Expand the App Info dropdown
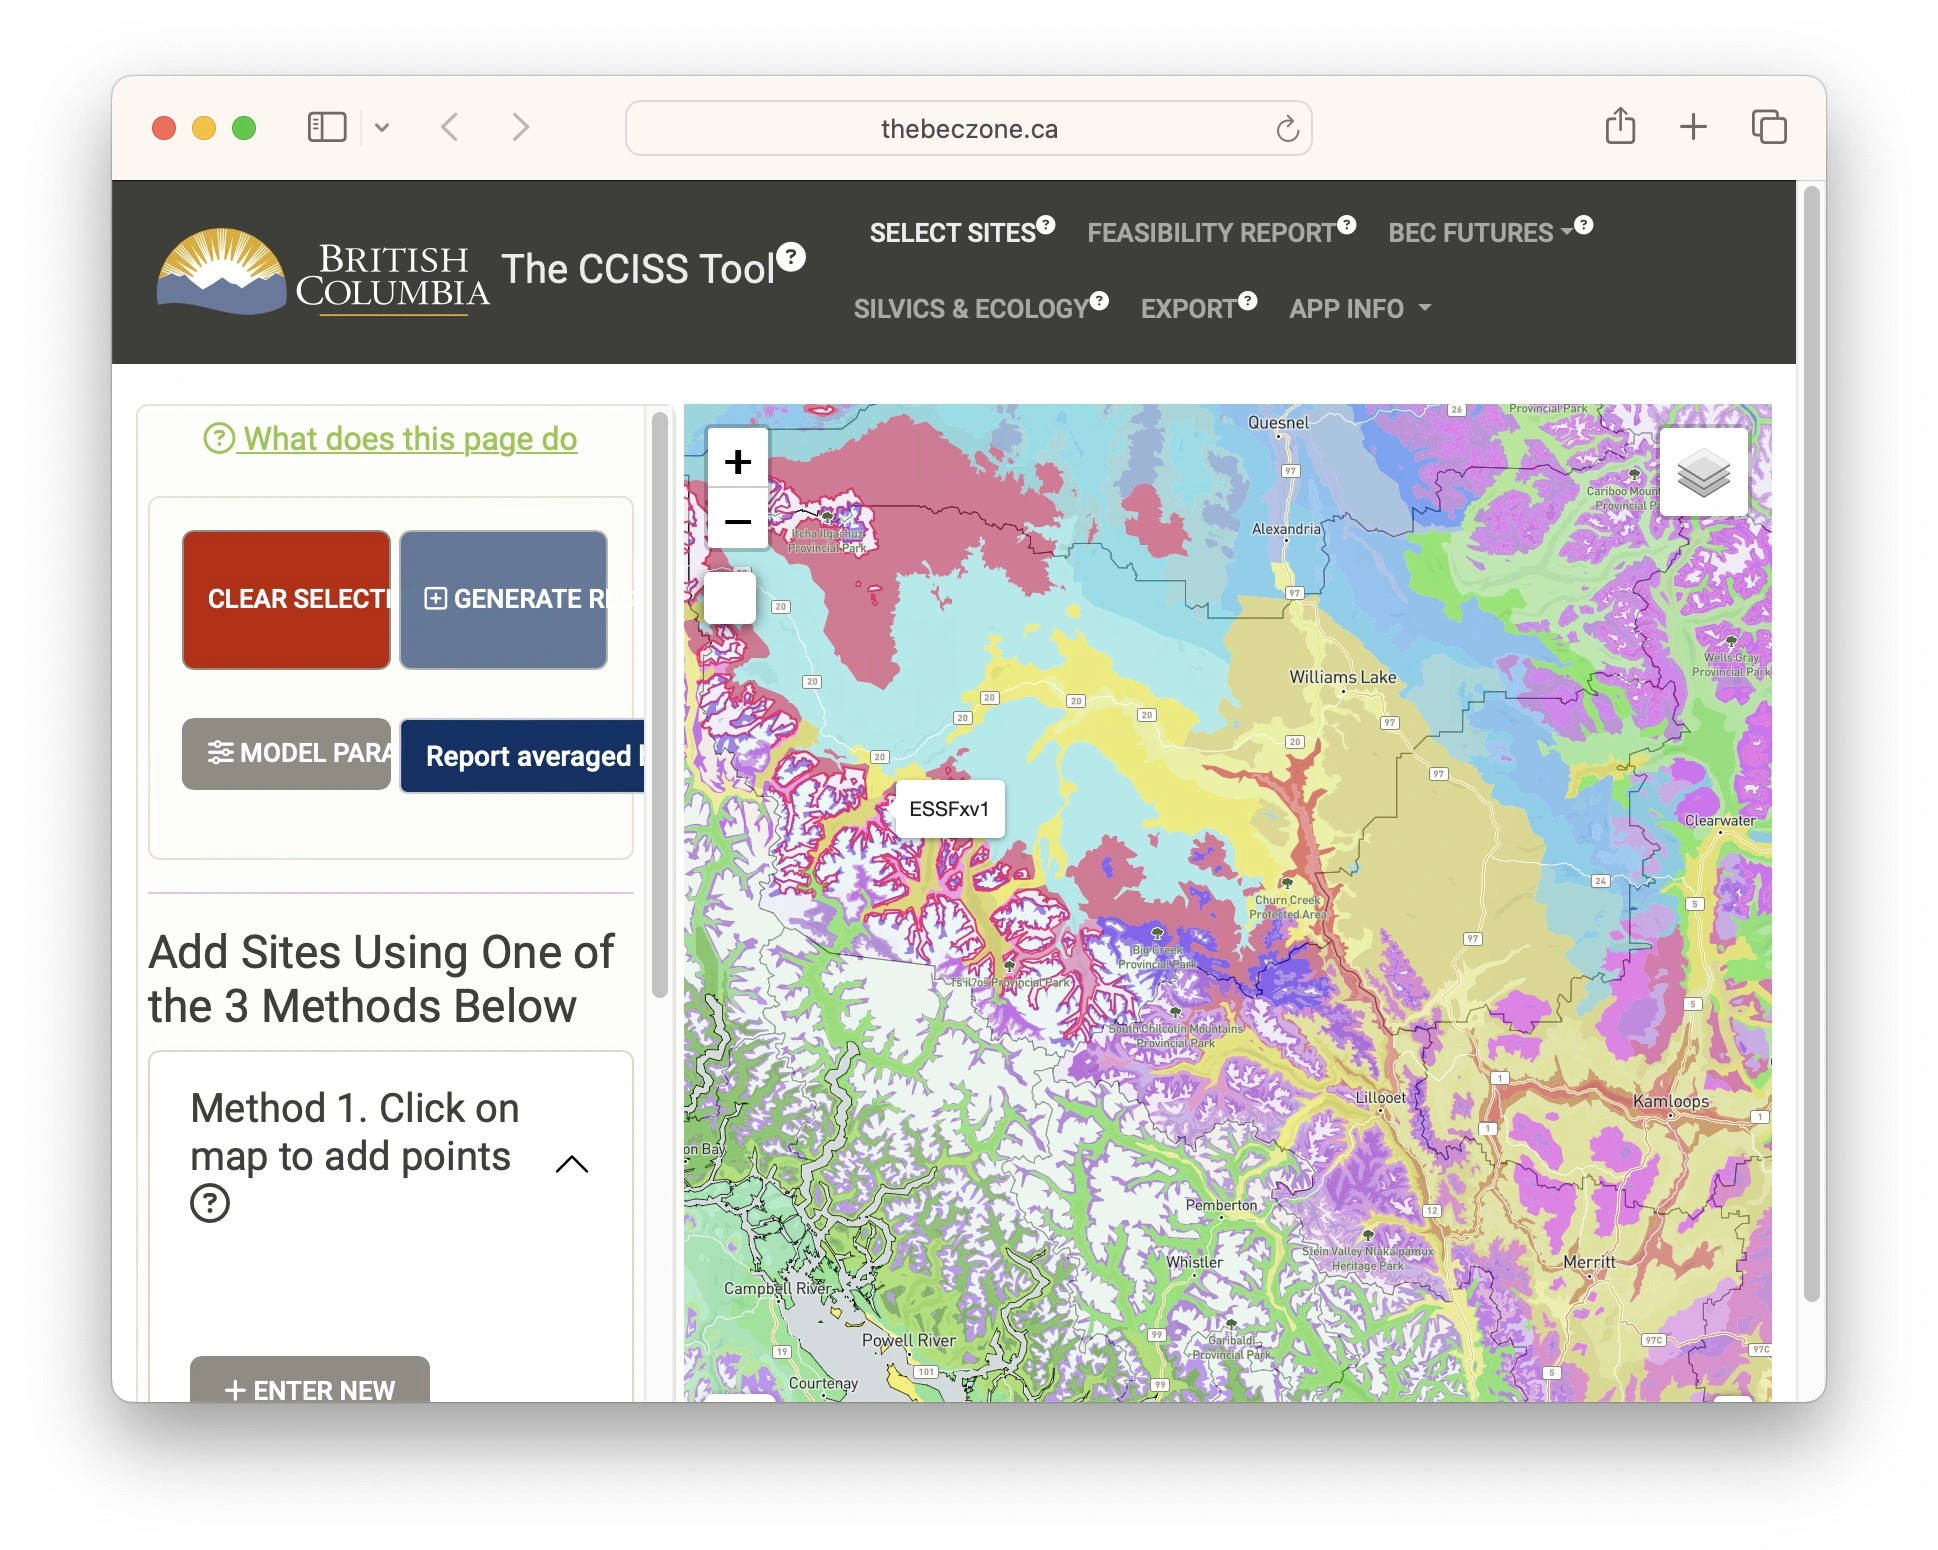The width and height of the screenshot is (1938, 1550). pyautogui.click(x=1359, y=309)
